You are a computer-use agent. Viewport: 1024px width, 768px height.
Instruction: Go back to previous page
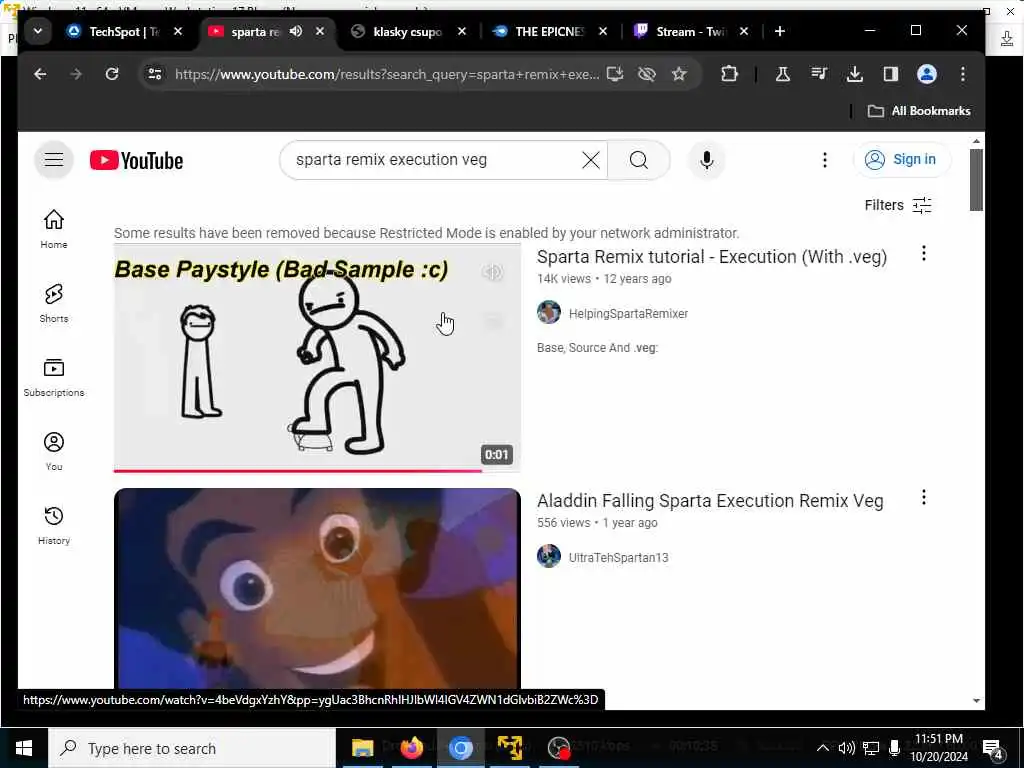point(40,74)
